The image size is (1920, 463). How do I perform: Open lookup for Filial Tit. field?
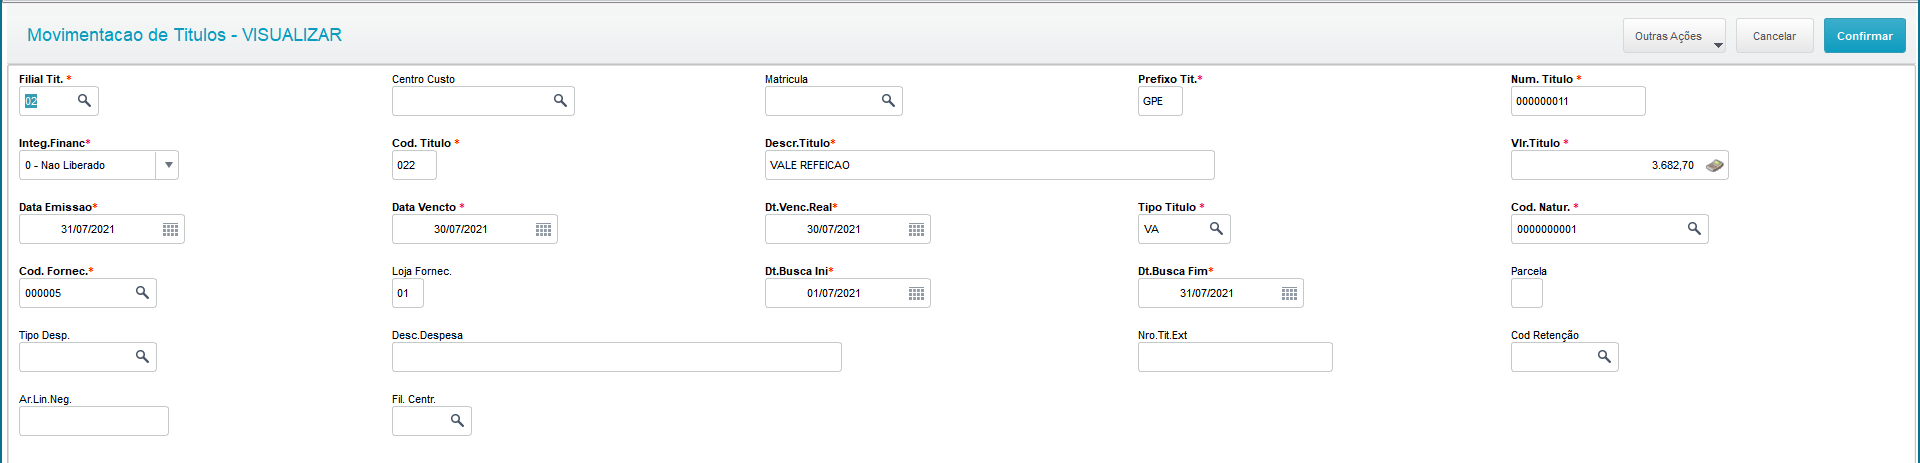pos(84,101)
